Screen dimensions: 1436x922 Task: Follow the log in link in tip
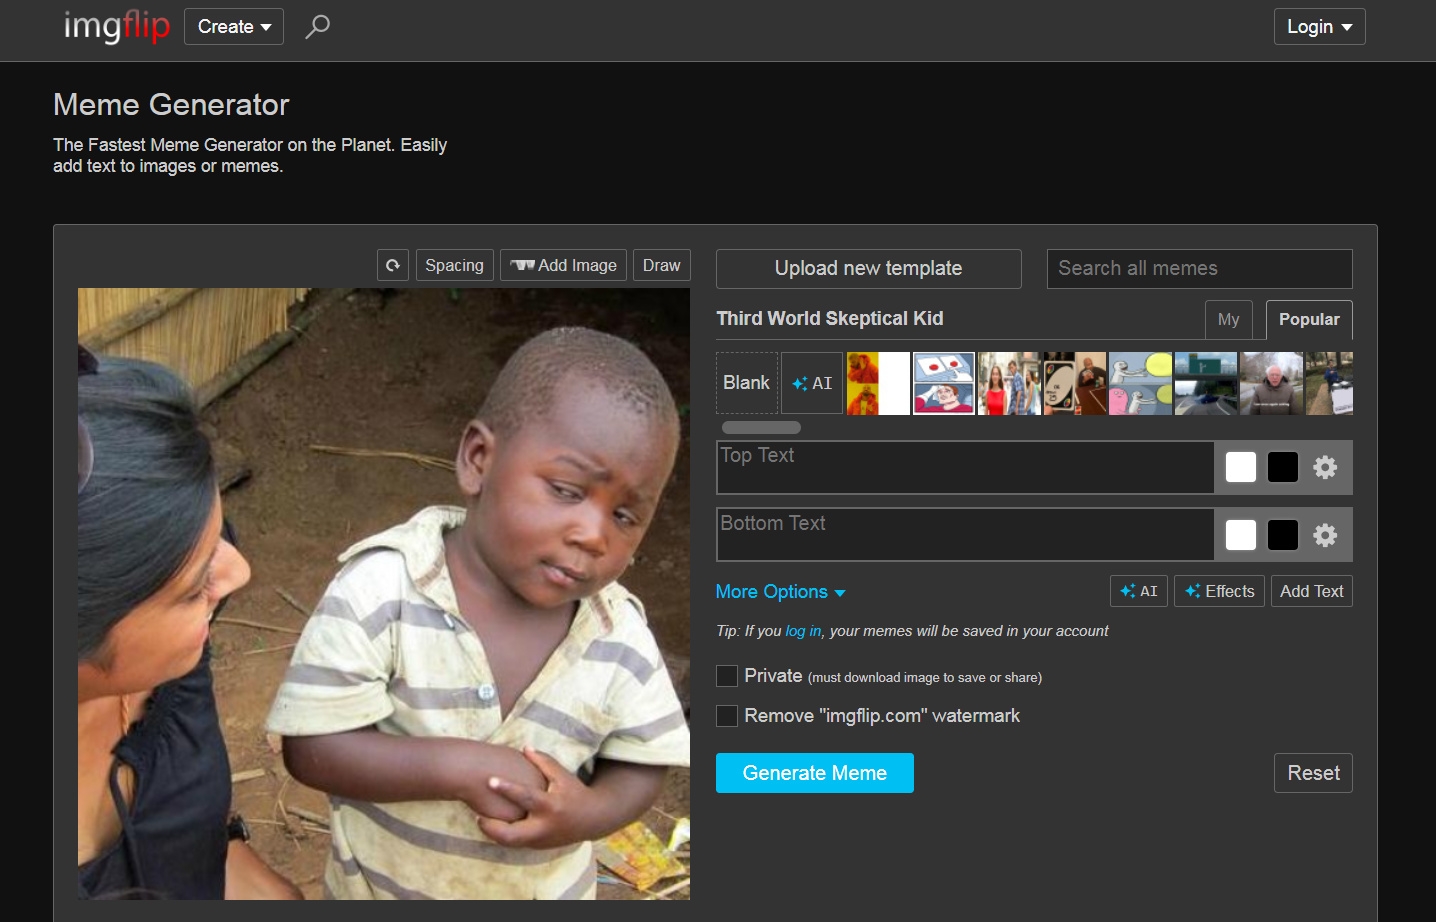tap(803, 631)
